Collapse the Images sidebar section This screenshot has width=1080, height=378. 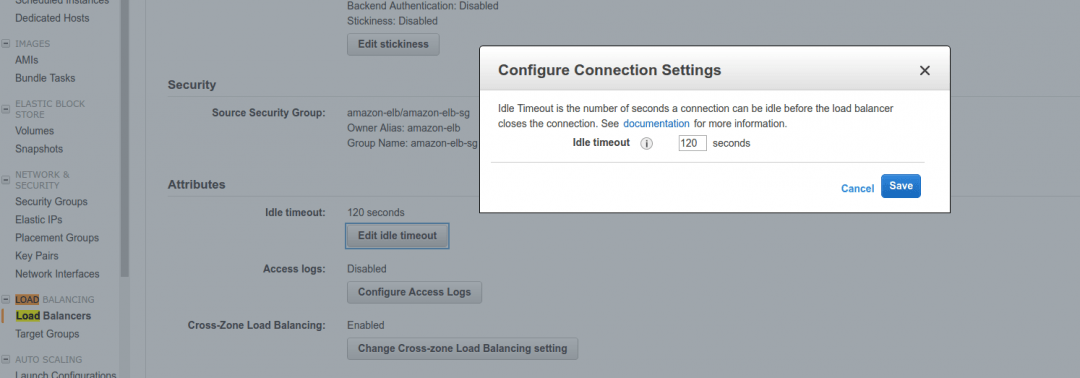click(x=6, y=43)
